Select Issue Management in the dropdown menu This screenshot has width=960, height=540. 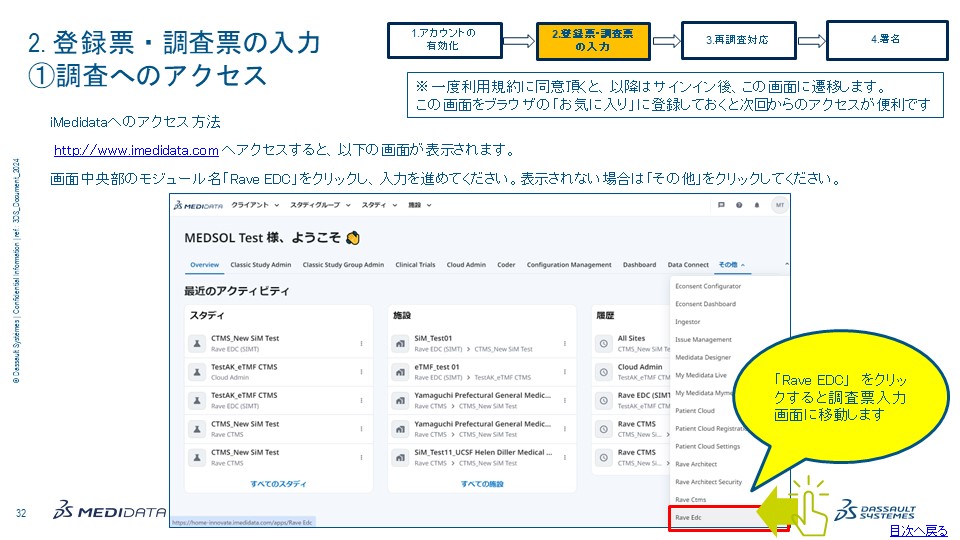click(703, 339)
